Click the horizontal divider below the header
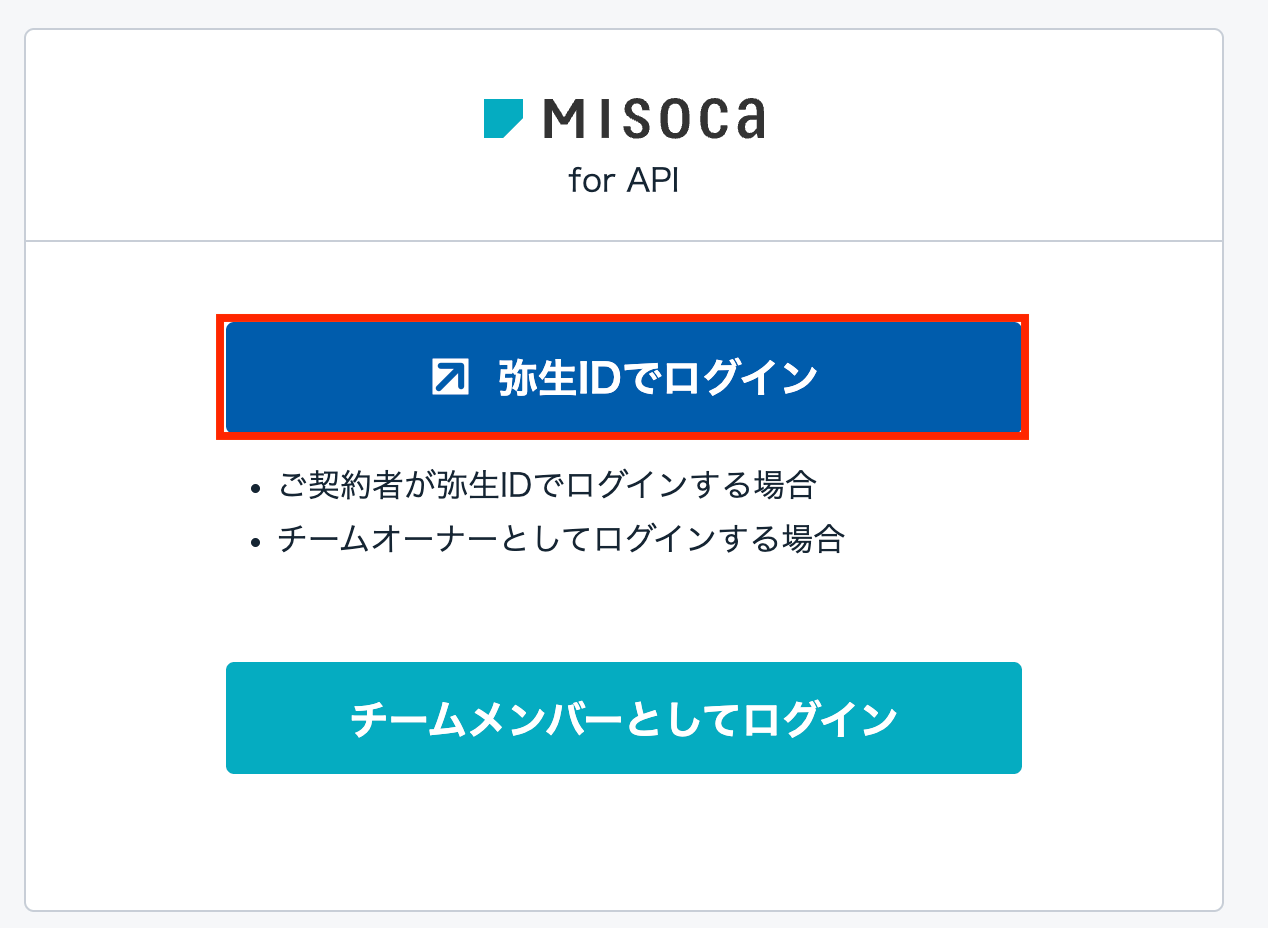The width and height of the screenshot is (1268, 928). click(623, 241)
